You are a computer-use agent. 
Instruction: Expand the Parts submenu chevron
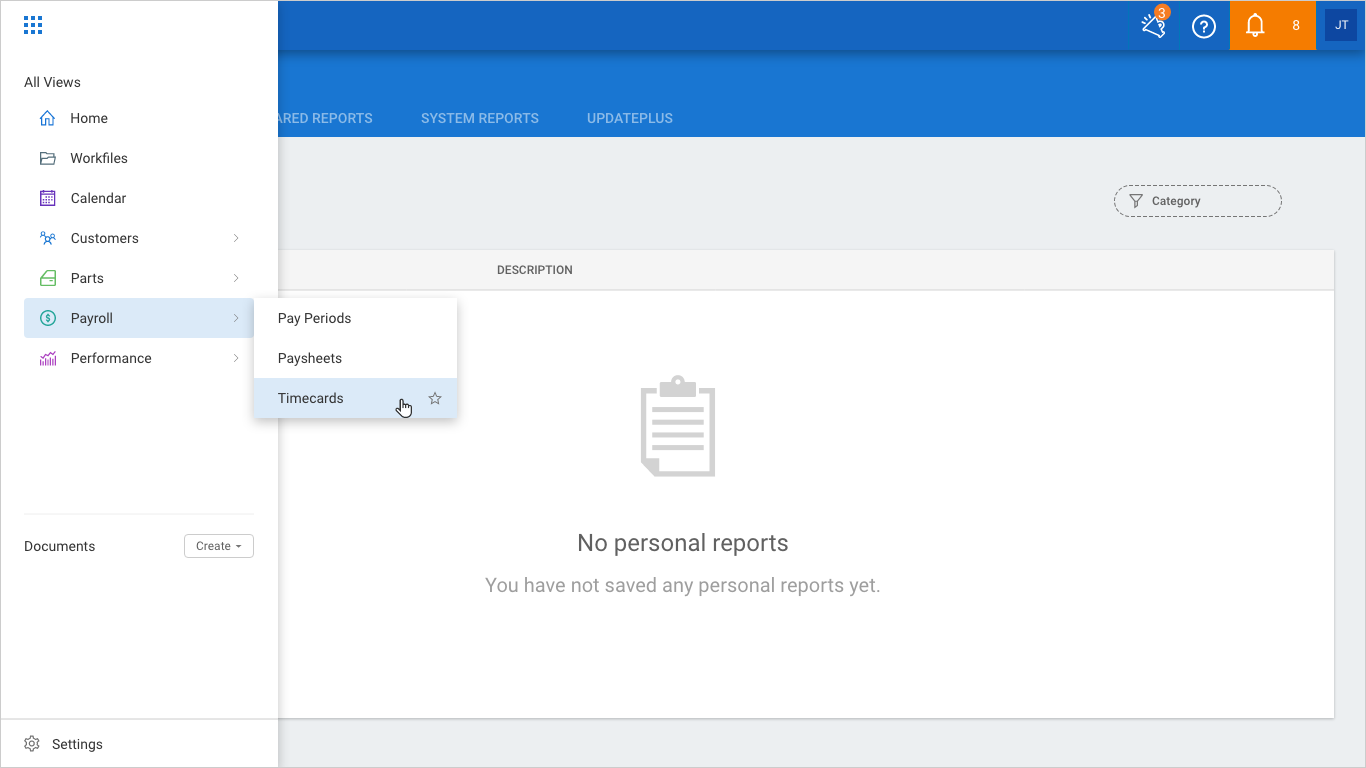tap(236, 278)
